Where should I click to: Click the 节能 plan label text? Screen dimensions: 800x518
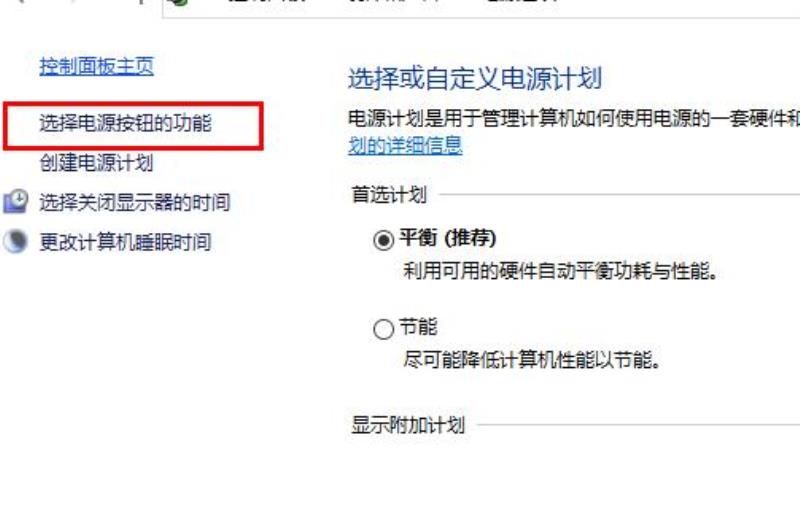[418, 327]
